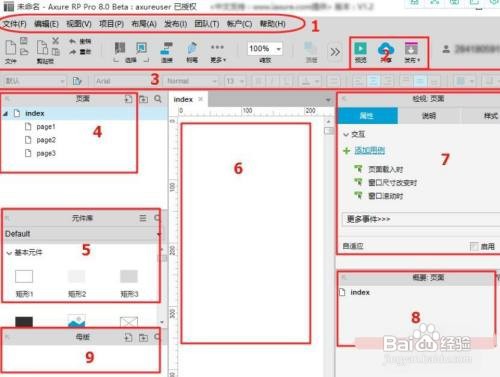Image resolution: width=500 pixels, height=377 pixels.
Task: Select the 矩形3 rectangle widget
Action: tap(129, 276)
